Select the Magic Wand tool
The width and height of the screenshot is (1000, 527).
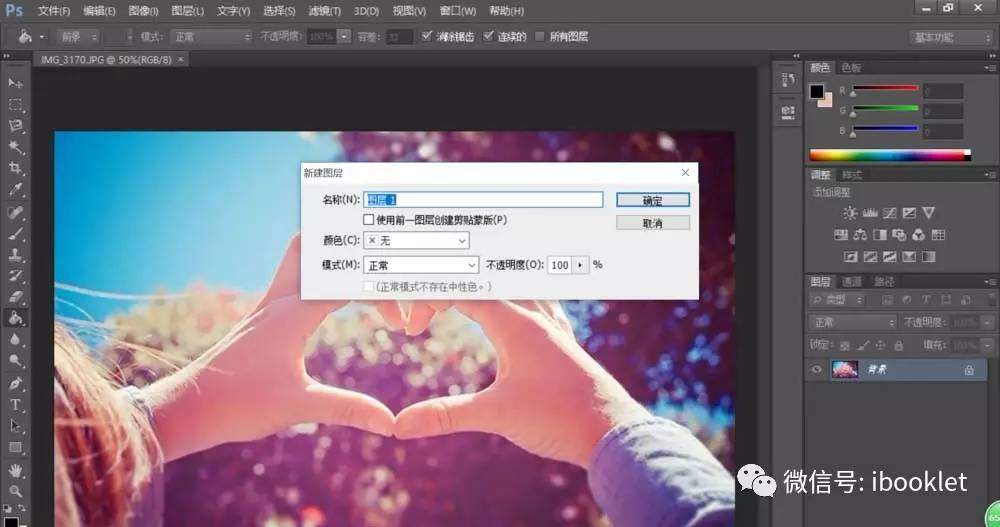(15, 147)
